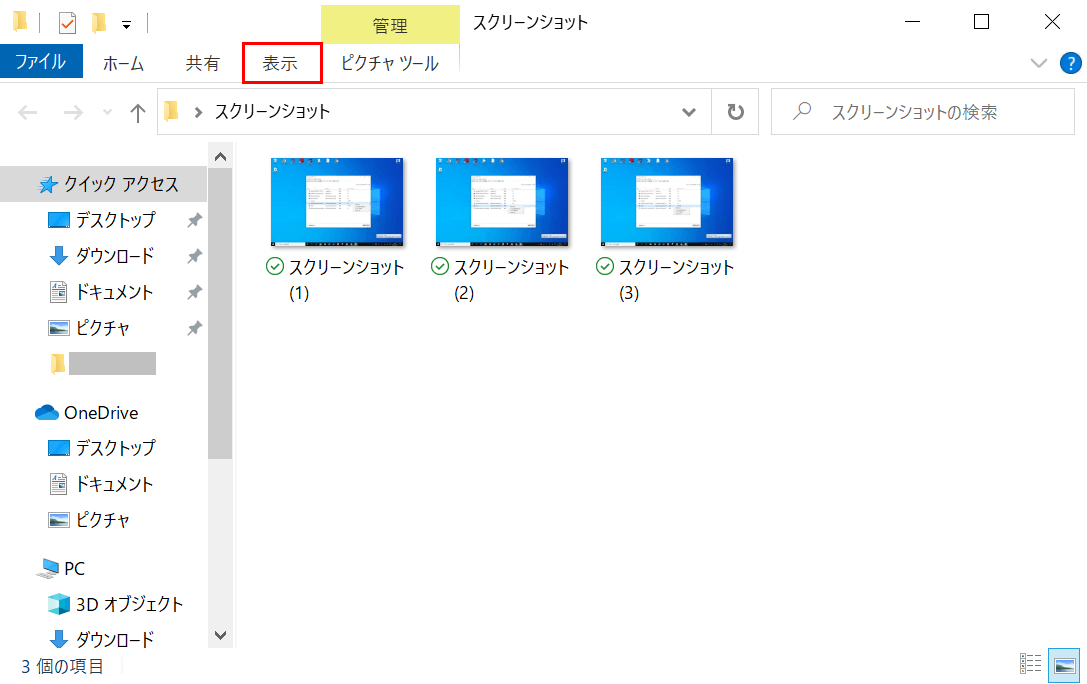Click the file name スクリーンショット (1)
The width and height of the screenshot is (1087, 684).
pos(346,280)
